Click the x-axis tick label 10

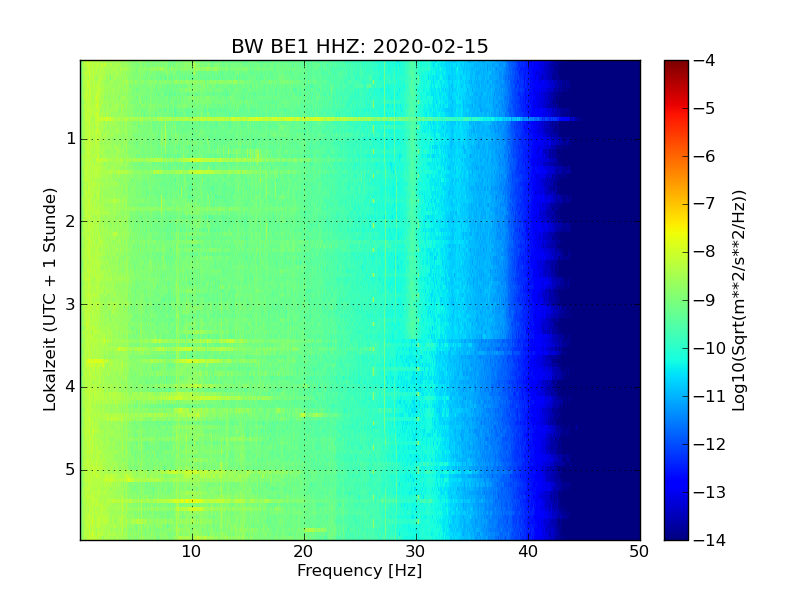(192, 552)
